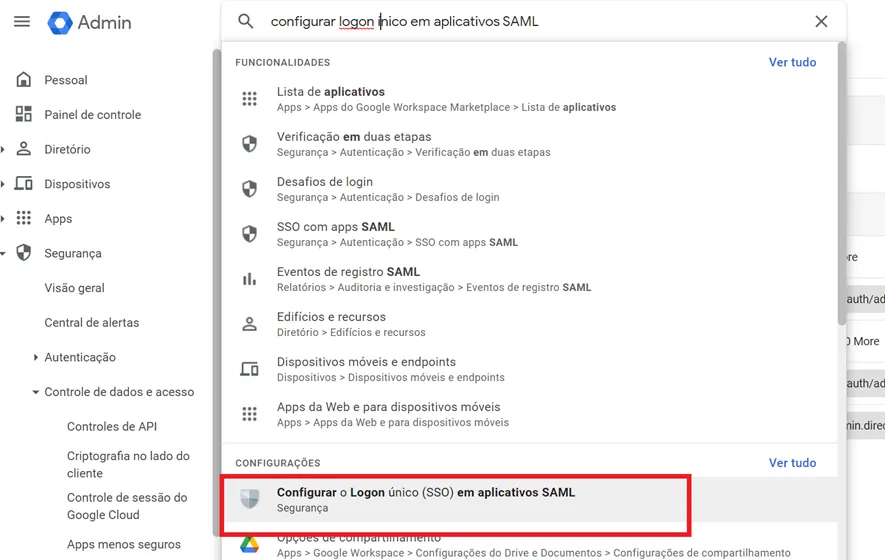Open Configurações de compartilhamento Drive result
Image resolution: width=885 pixels, height=560 pixels.
click(529, 545)
